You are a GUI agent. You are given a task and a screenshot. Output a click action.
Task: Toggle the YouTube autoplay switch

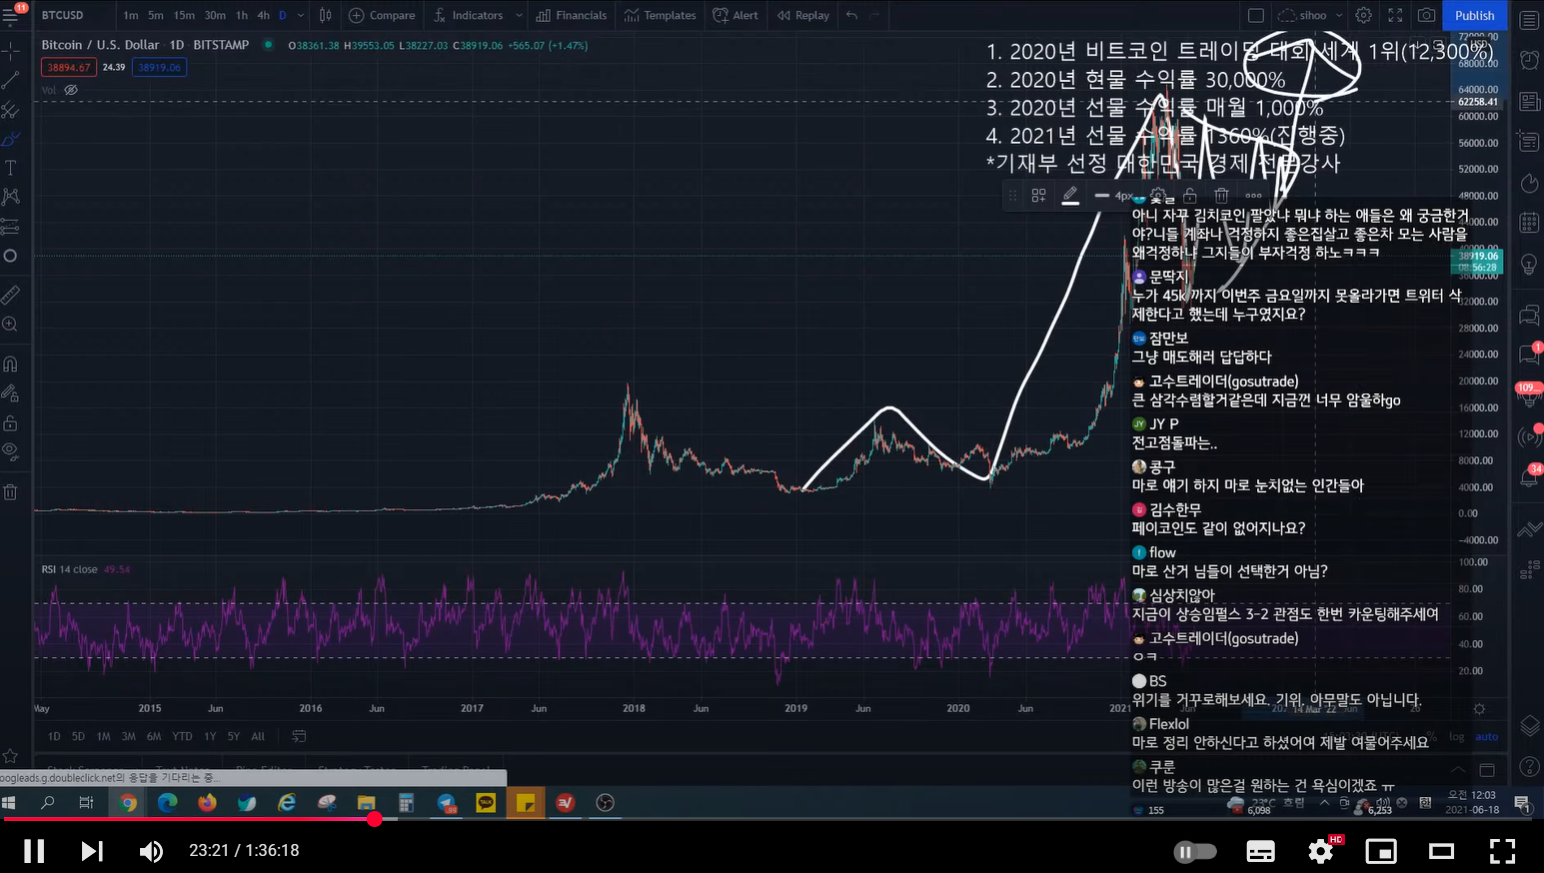(x=1195, y=852)
